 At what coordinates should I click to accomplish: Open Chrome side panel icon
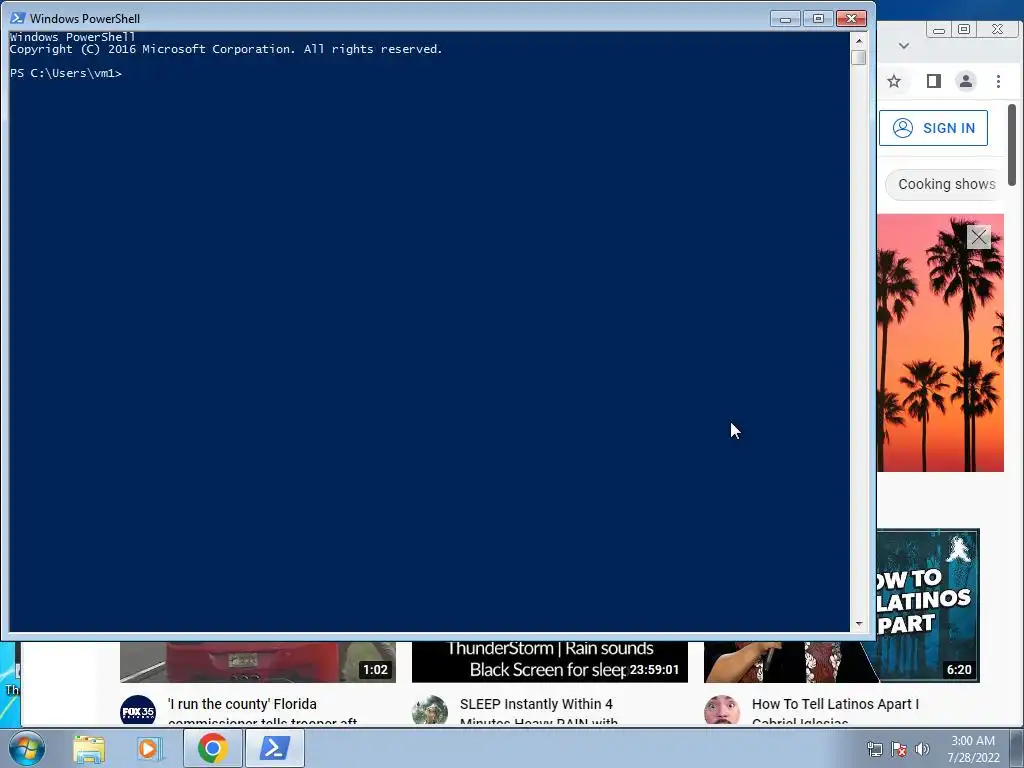934,81
